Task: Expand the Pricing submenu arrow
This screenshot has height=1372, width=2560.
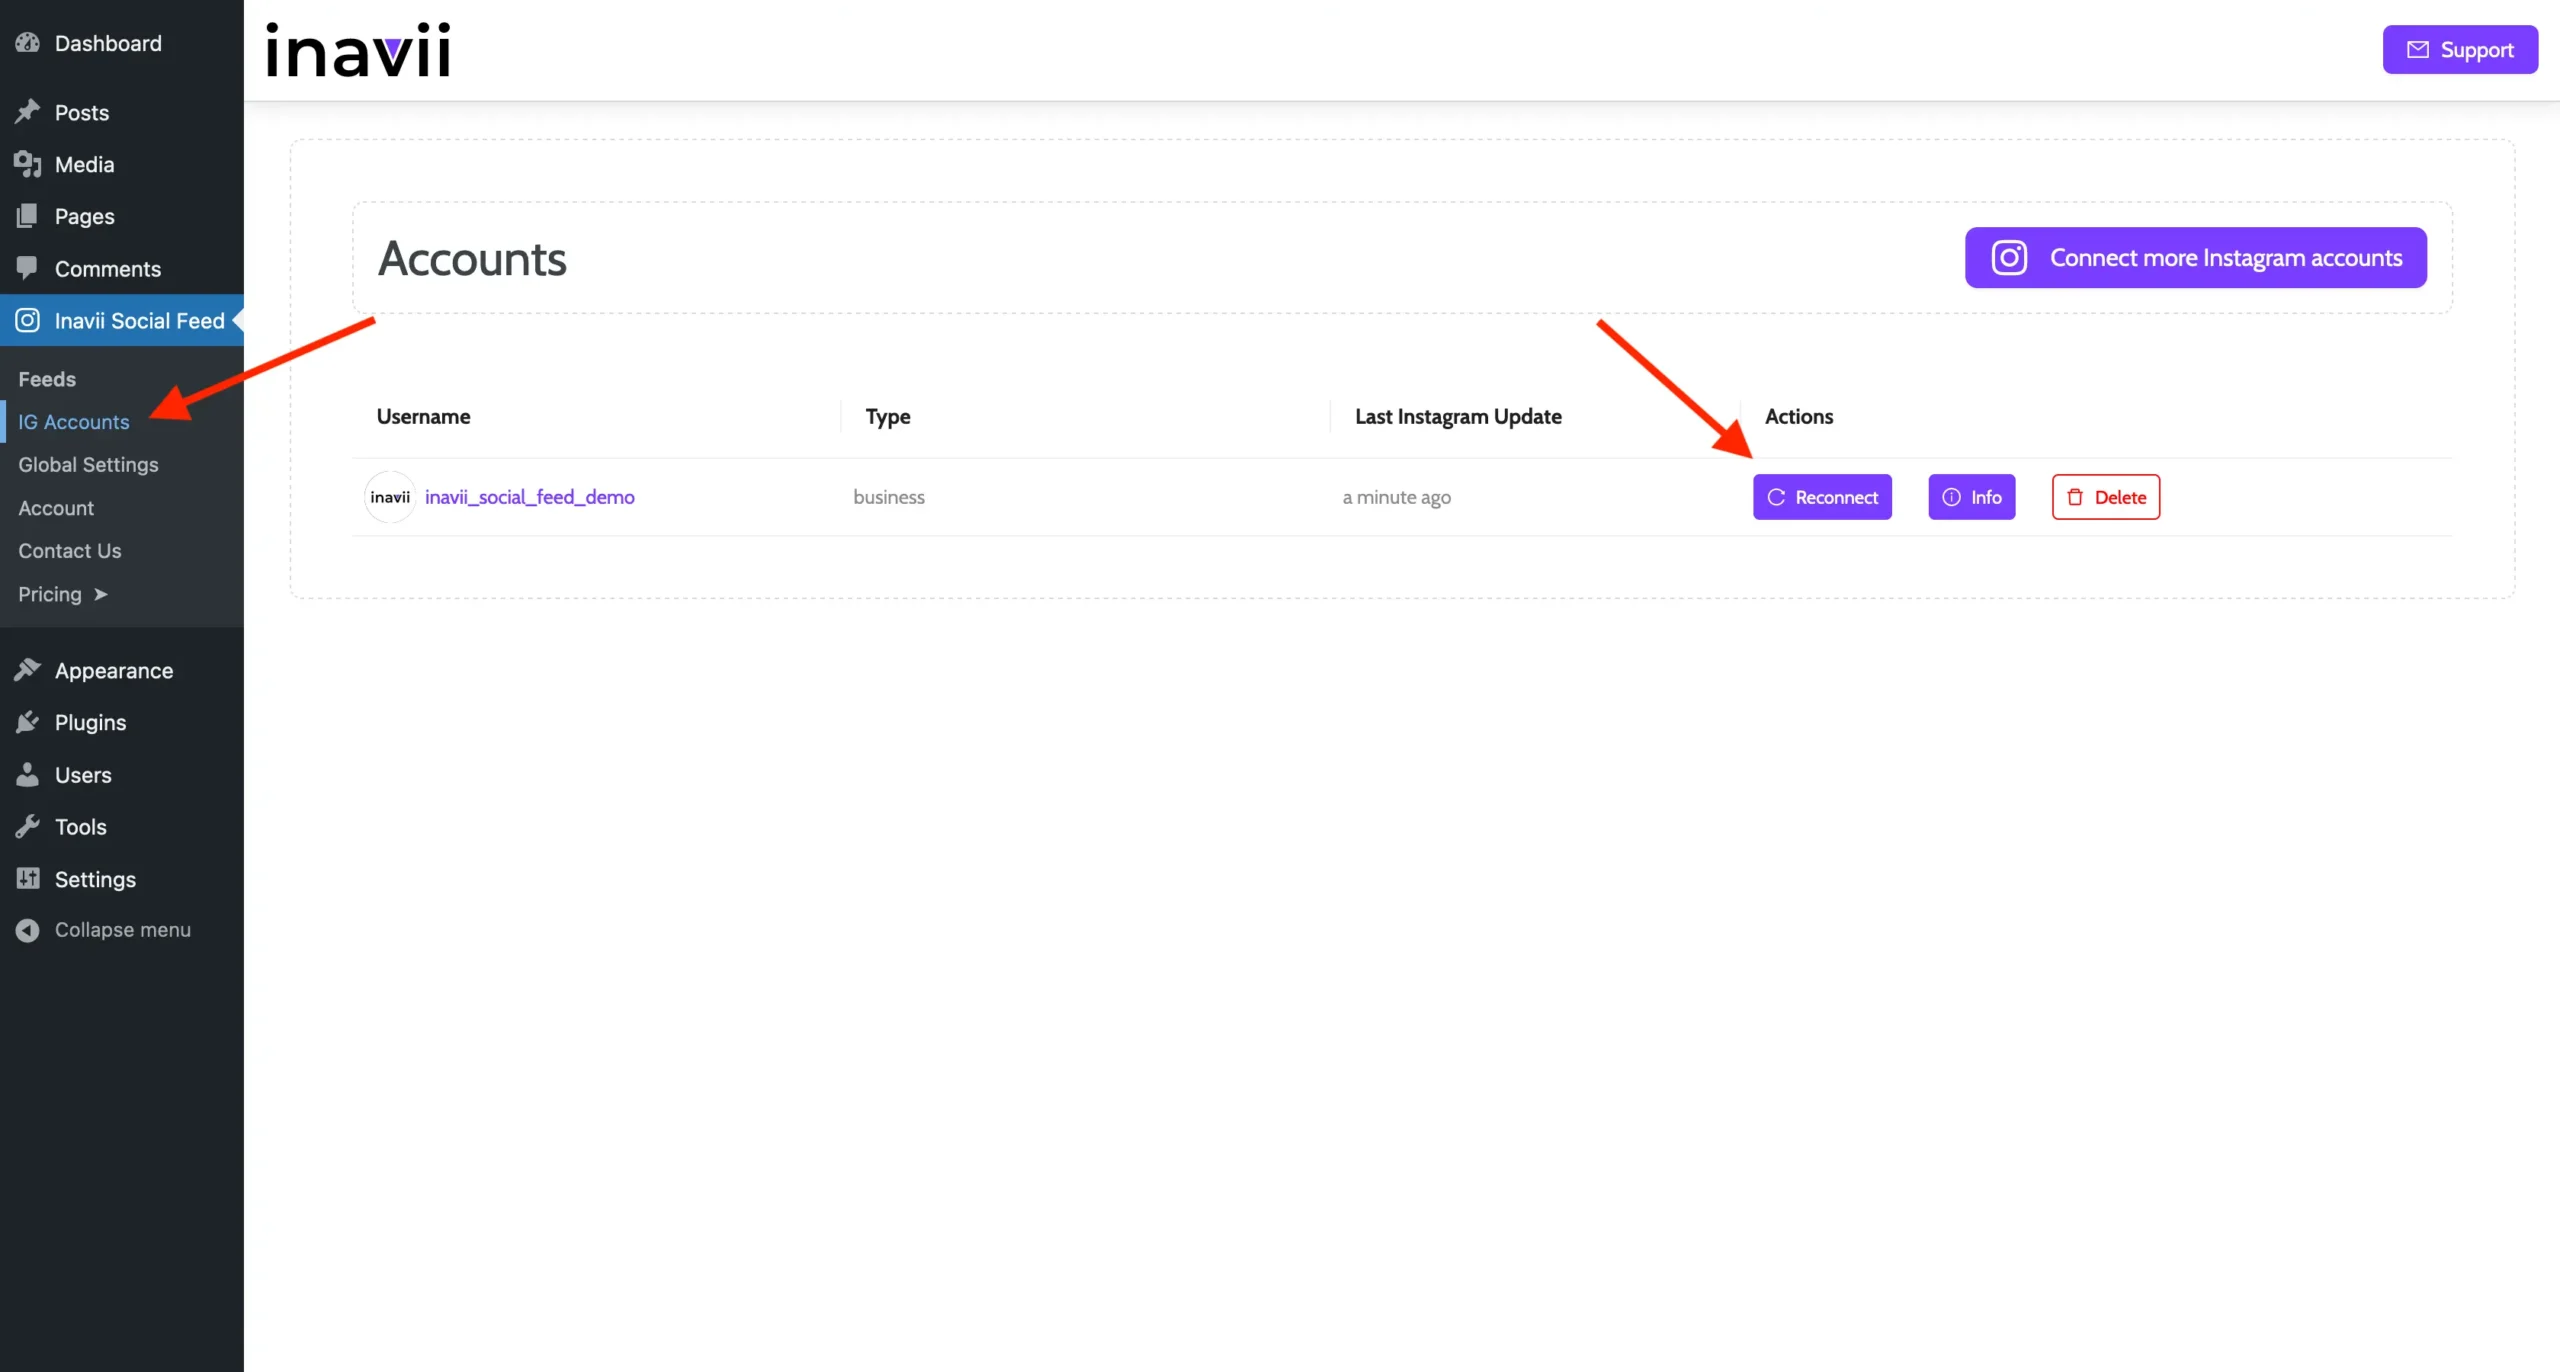Action: (100, 594)
